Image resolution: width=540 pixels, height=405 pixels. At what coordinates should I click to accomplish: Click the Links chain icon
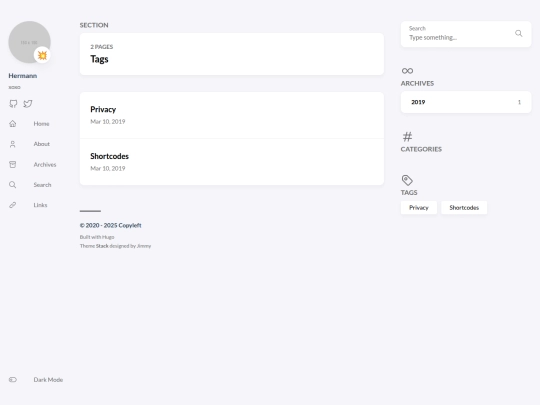click(13, 205)
